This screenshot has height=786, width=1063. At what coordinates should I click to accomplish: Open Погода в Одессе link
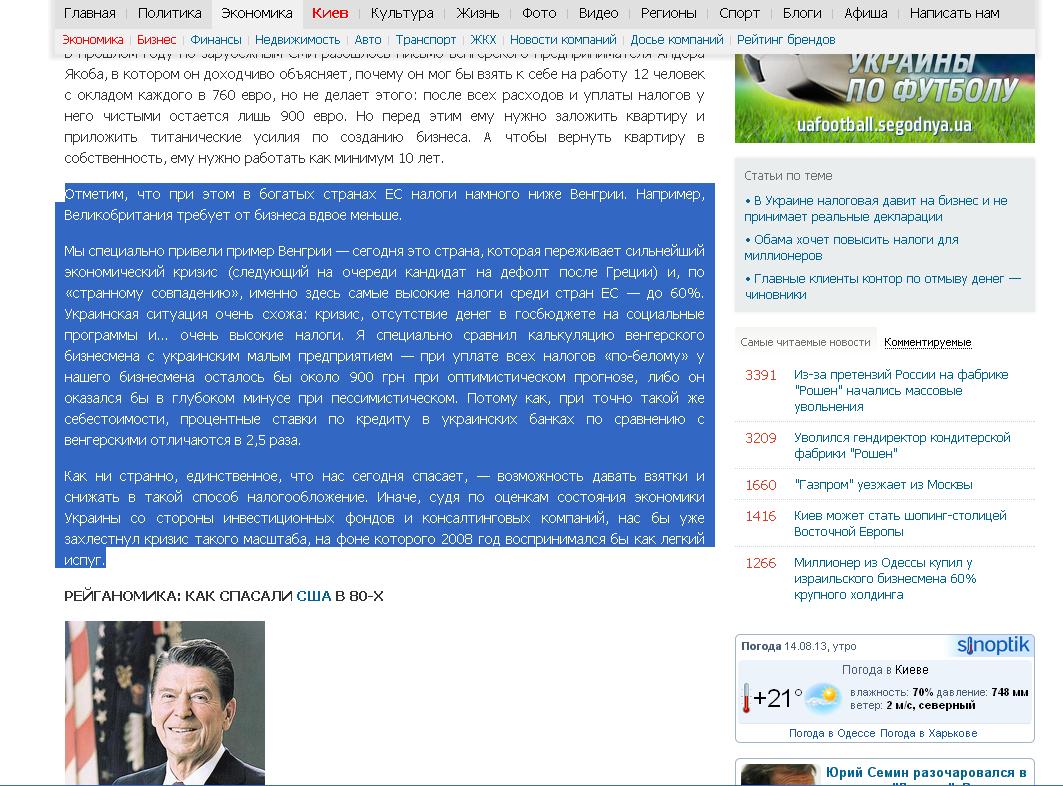(832, 733)
